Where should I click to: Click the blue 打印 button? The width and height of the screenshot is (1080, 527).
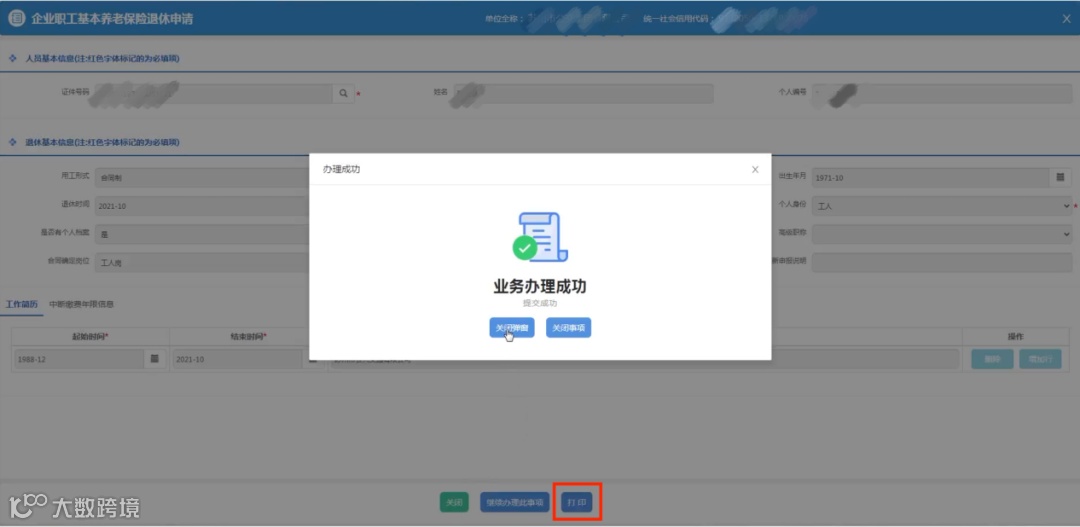click(577, 502)
